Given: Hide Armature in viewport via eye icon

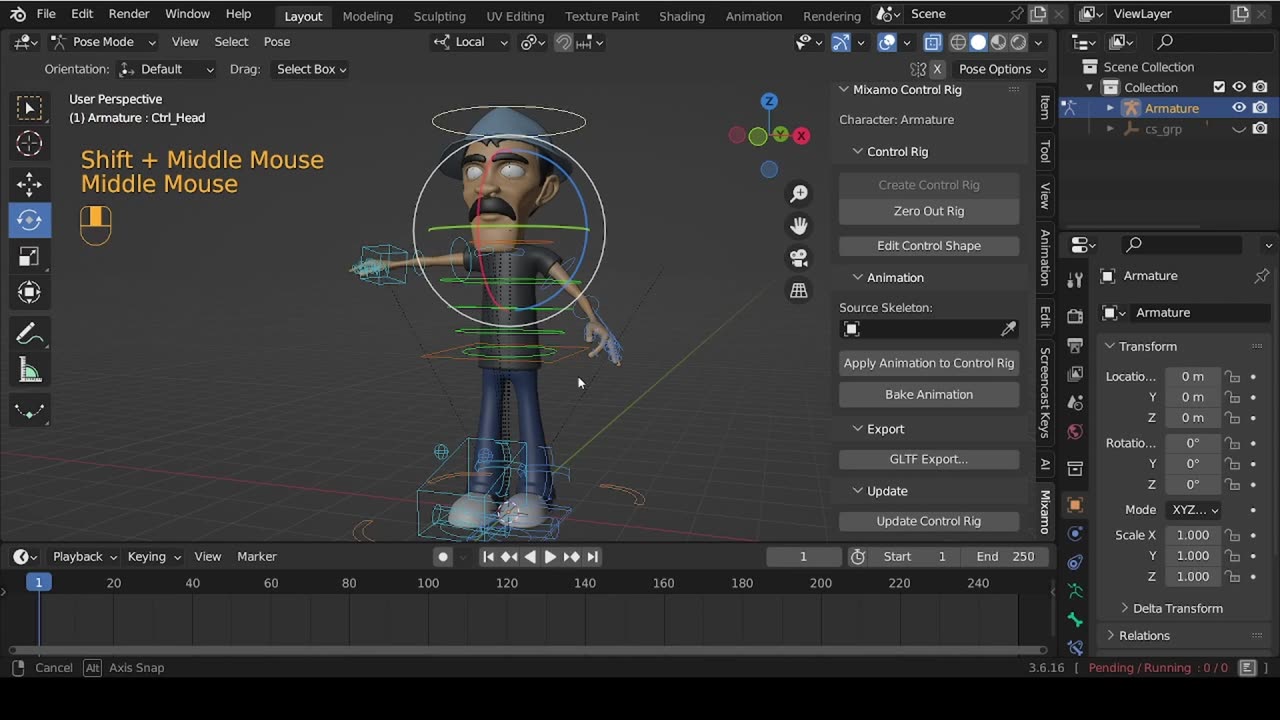Looking at the screenshot, I should coord(1239,108).
